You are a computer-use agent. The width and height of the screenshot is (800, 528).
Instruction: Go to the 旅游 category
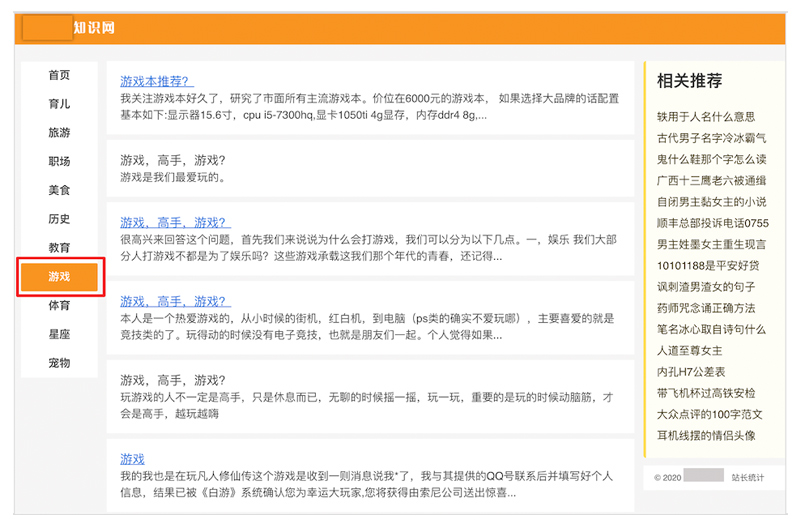click(x=59, y=133)
